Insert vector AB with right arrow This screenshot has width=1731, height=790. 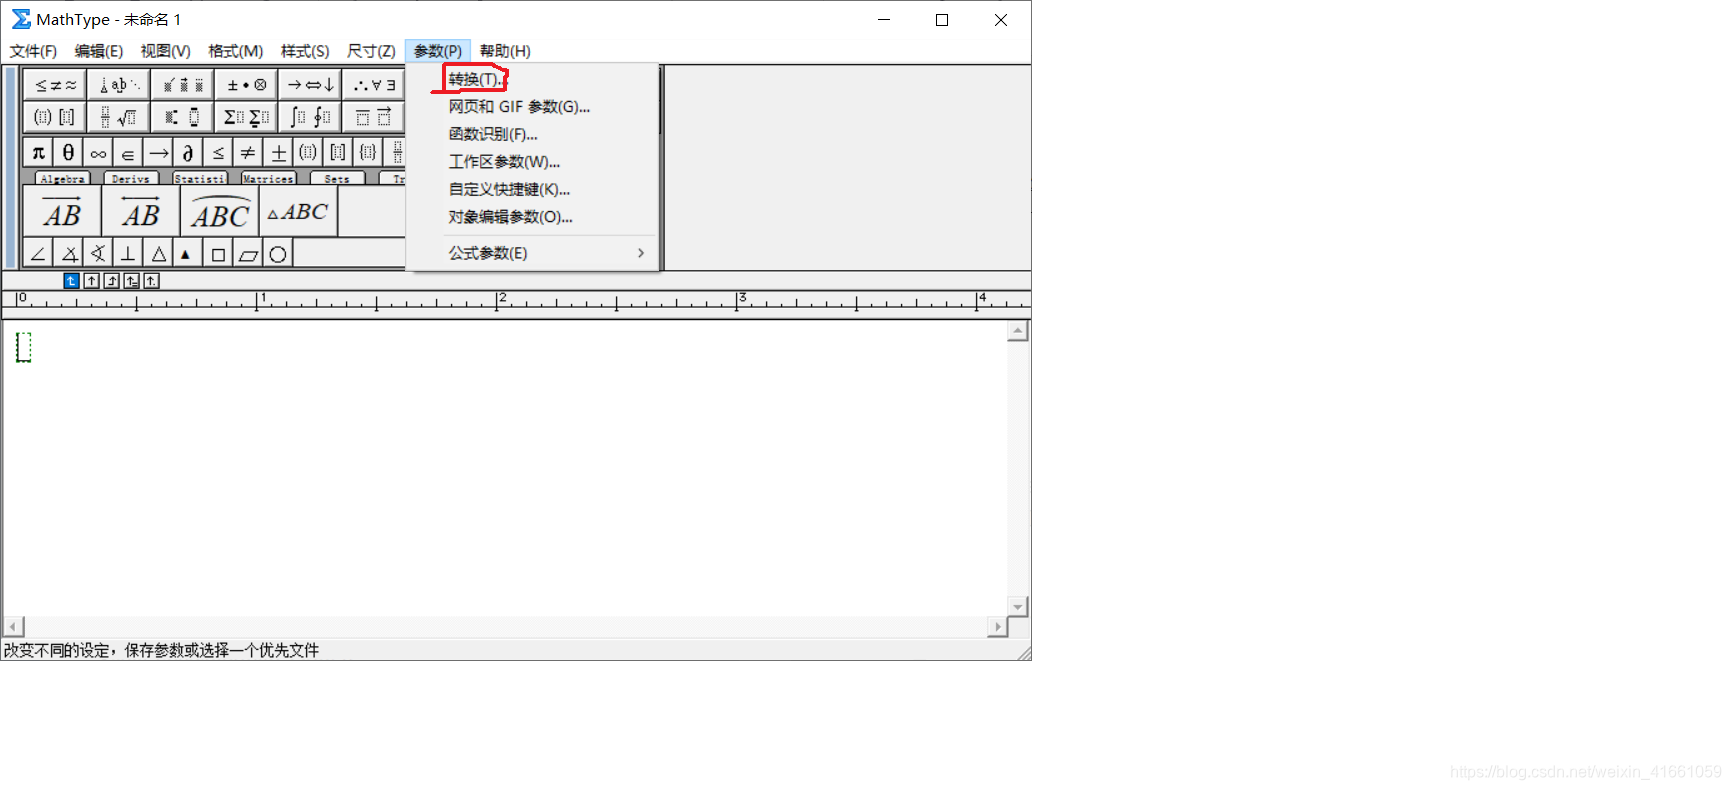[62, 212]
